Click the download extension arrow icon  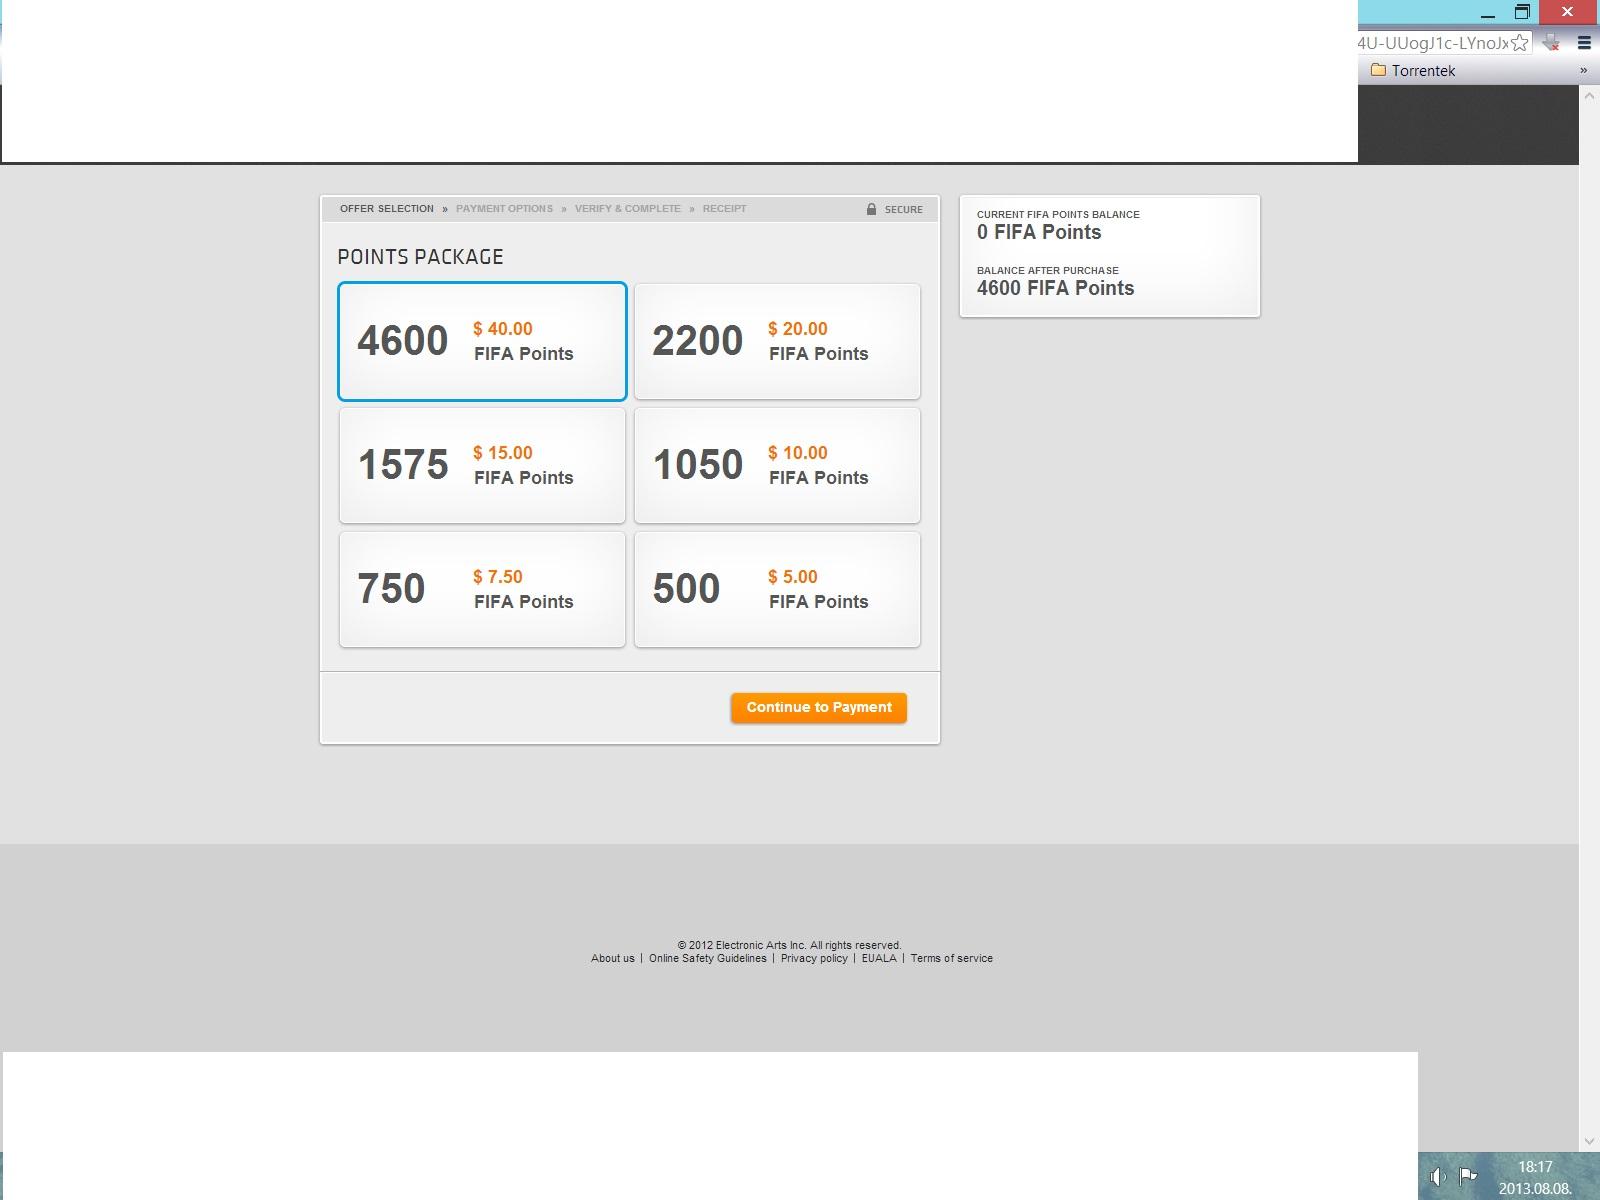(1551, 43)
